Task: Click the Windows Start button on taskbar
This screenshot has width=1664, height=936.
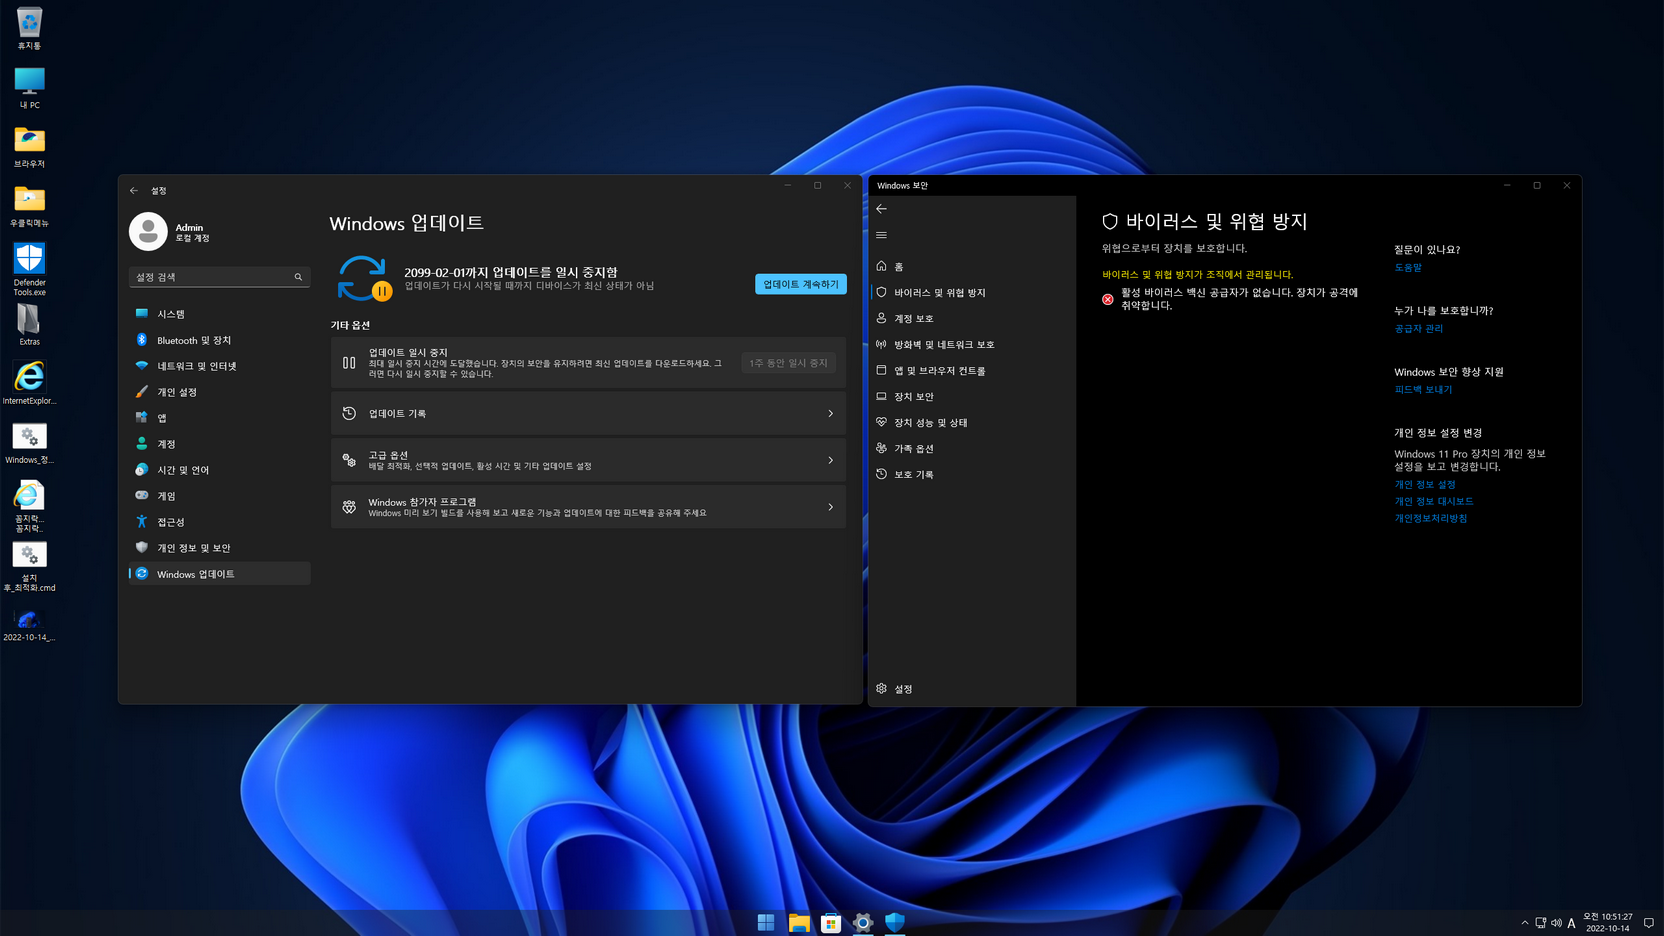Action: [x=766, y=922]
